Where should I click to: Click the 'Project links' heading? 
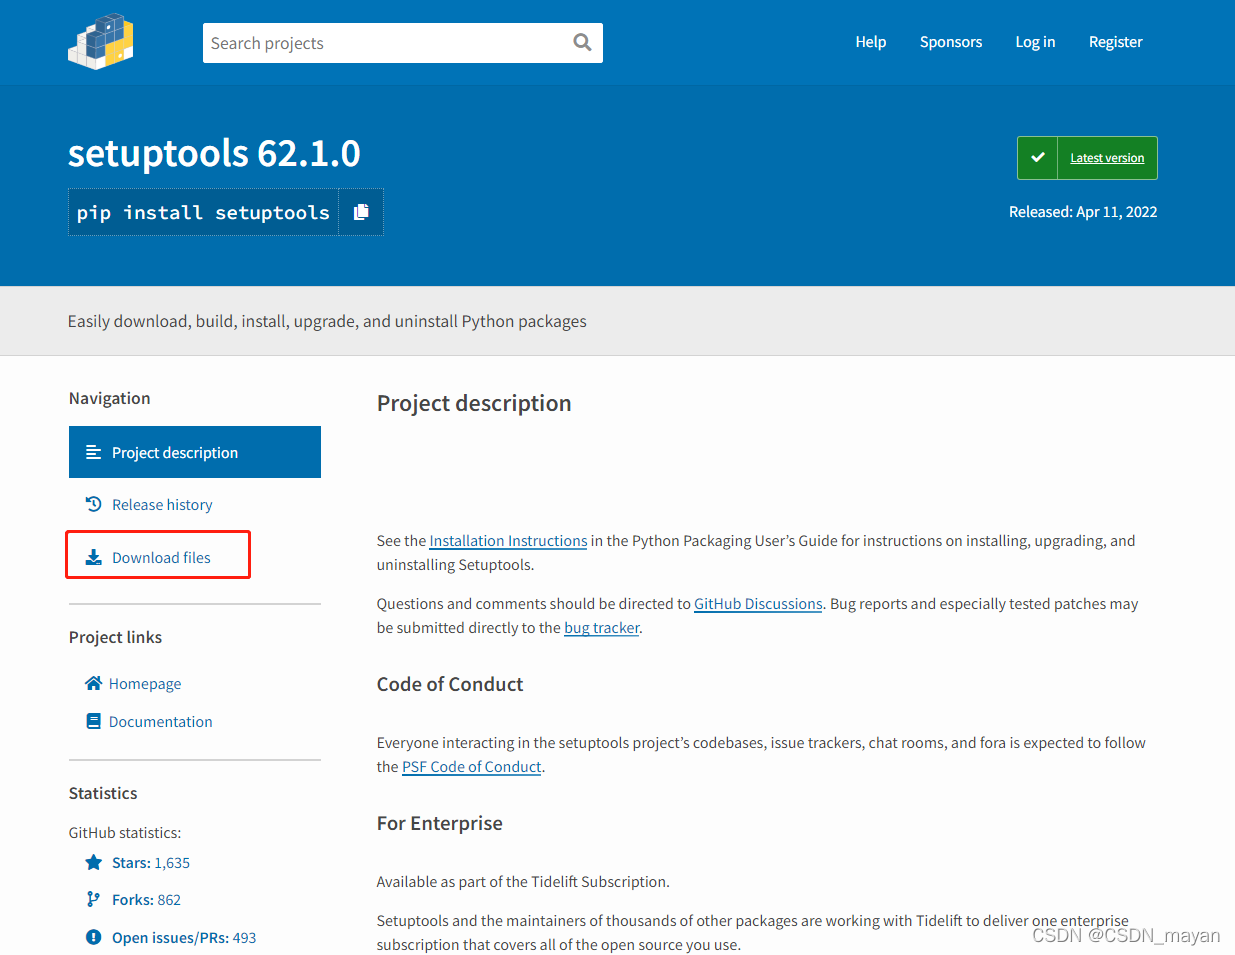pos(115,637)
